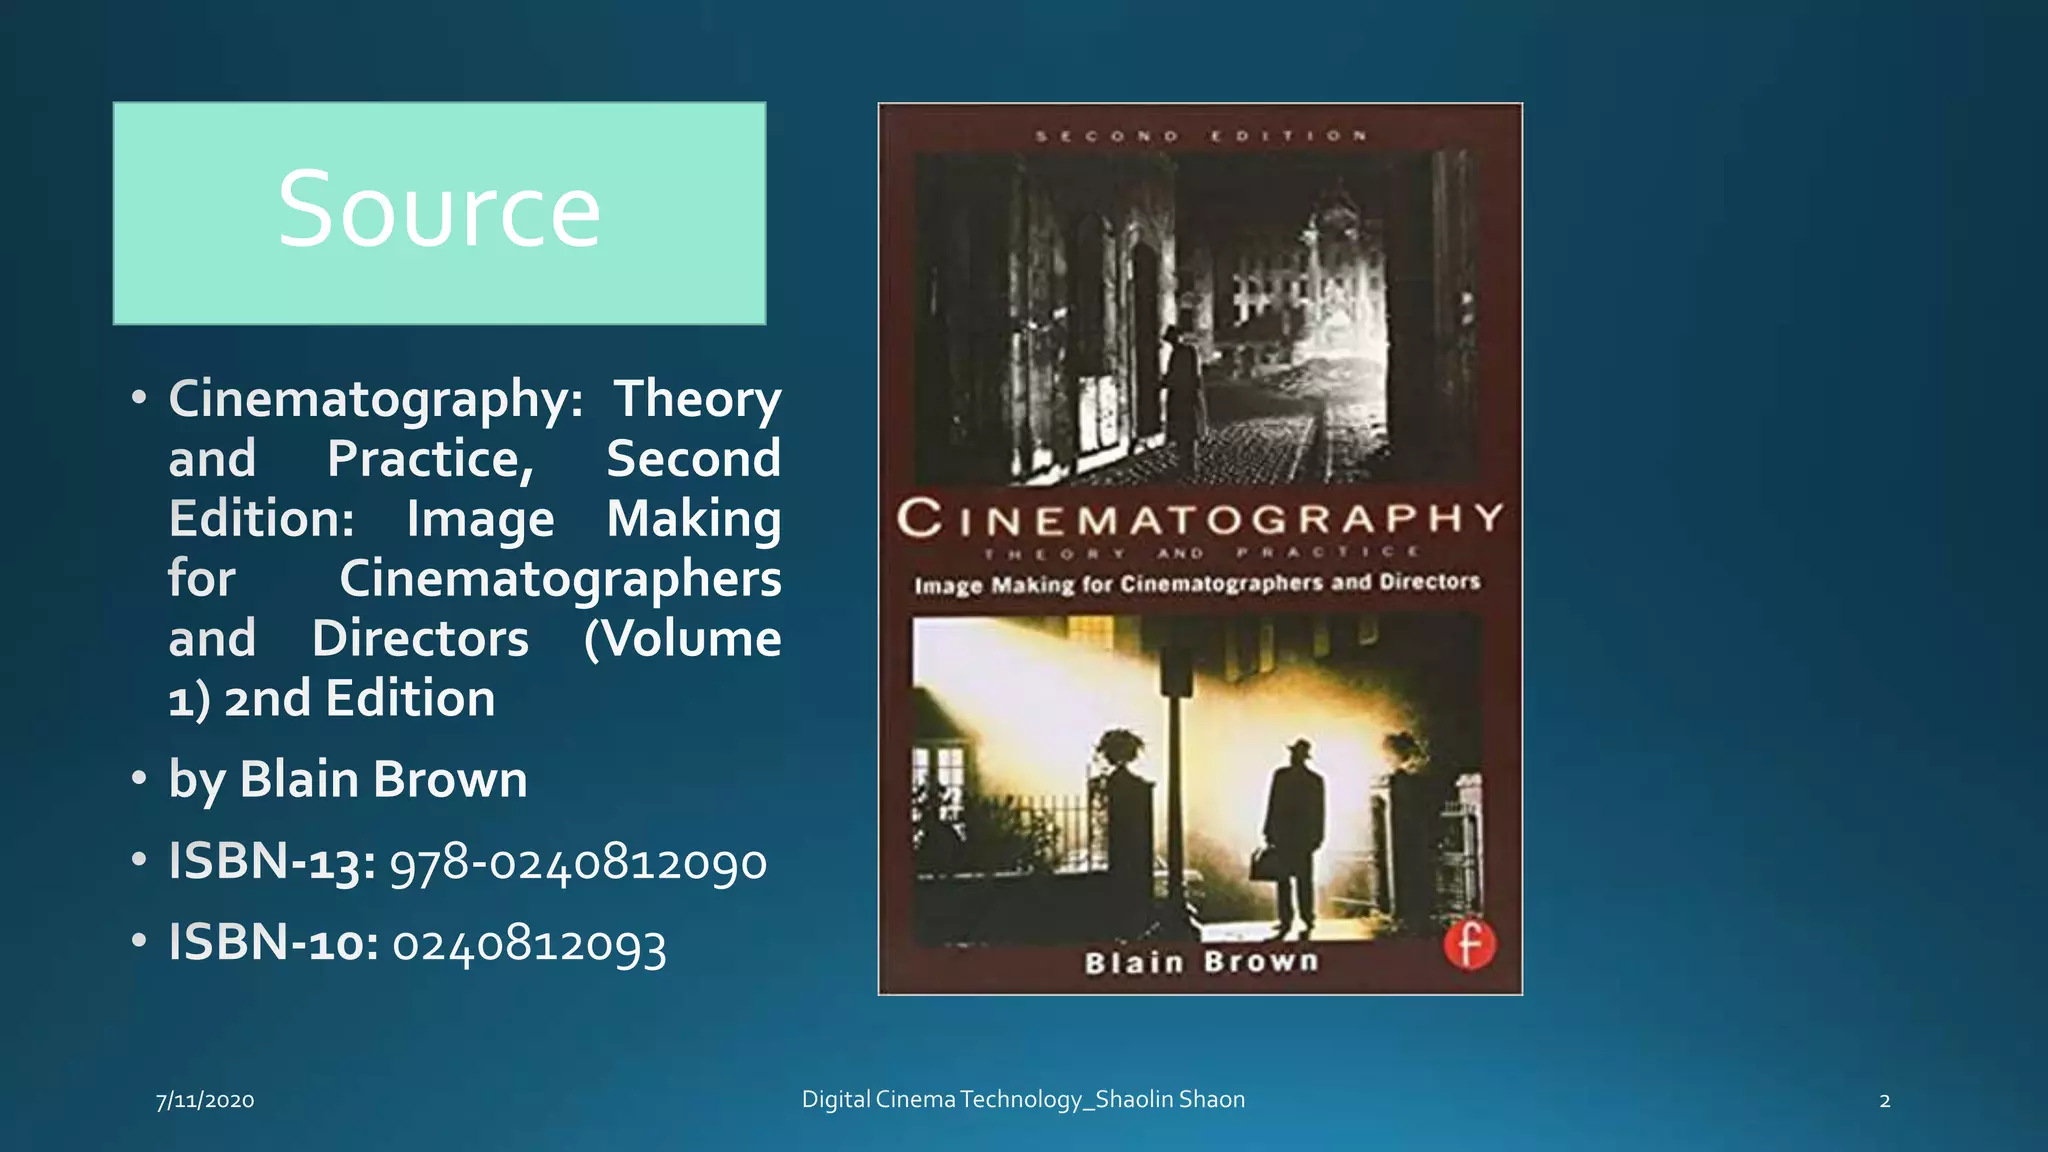Click the bold 'ISBN-10:' label
Screen dimensions: 2048x1152
tap(273, 942)
